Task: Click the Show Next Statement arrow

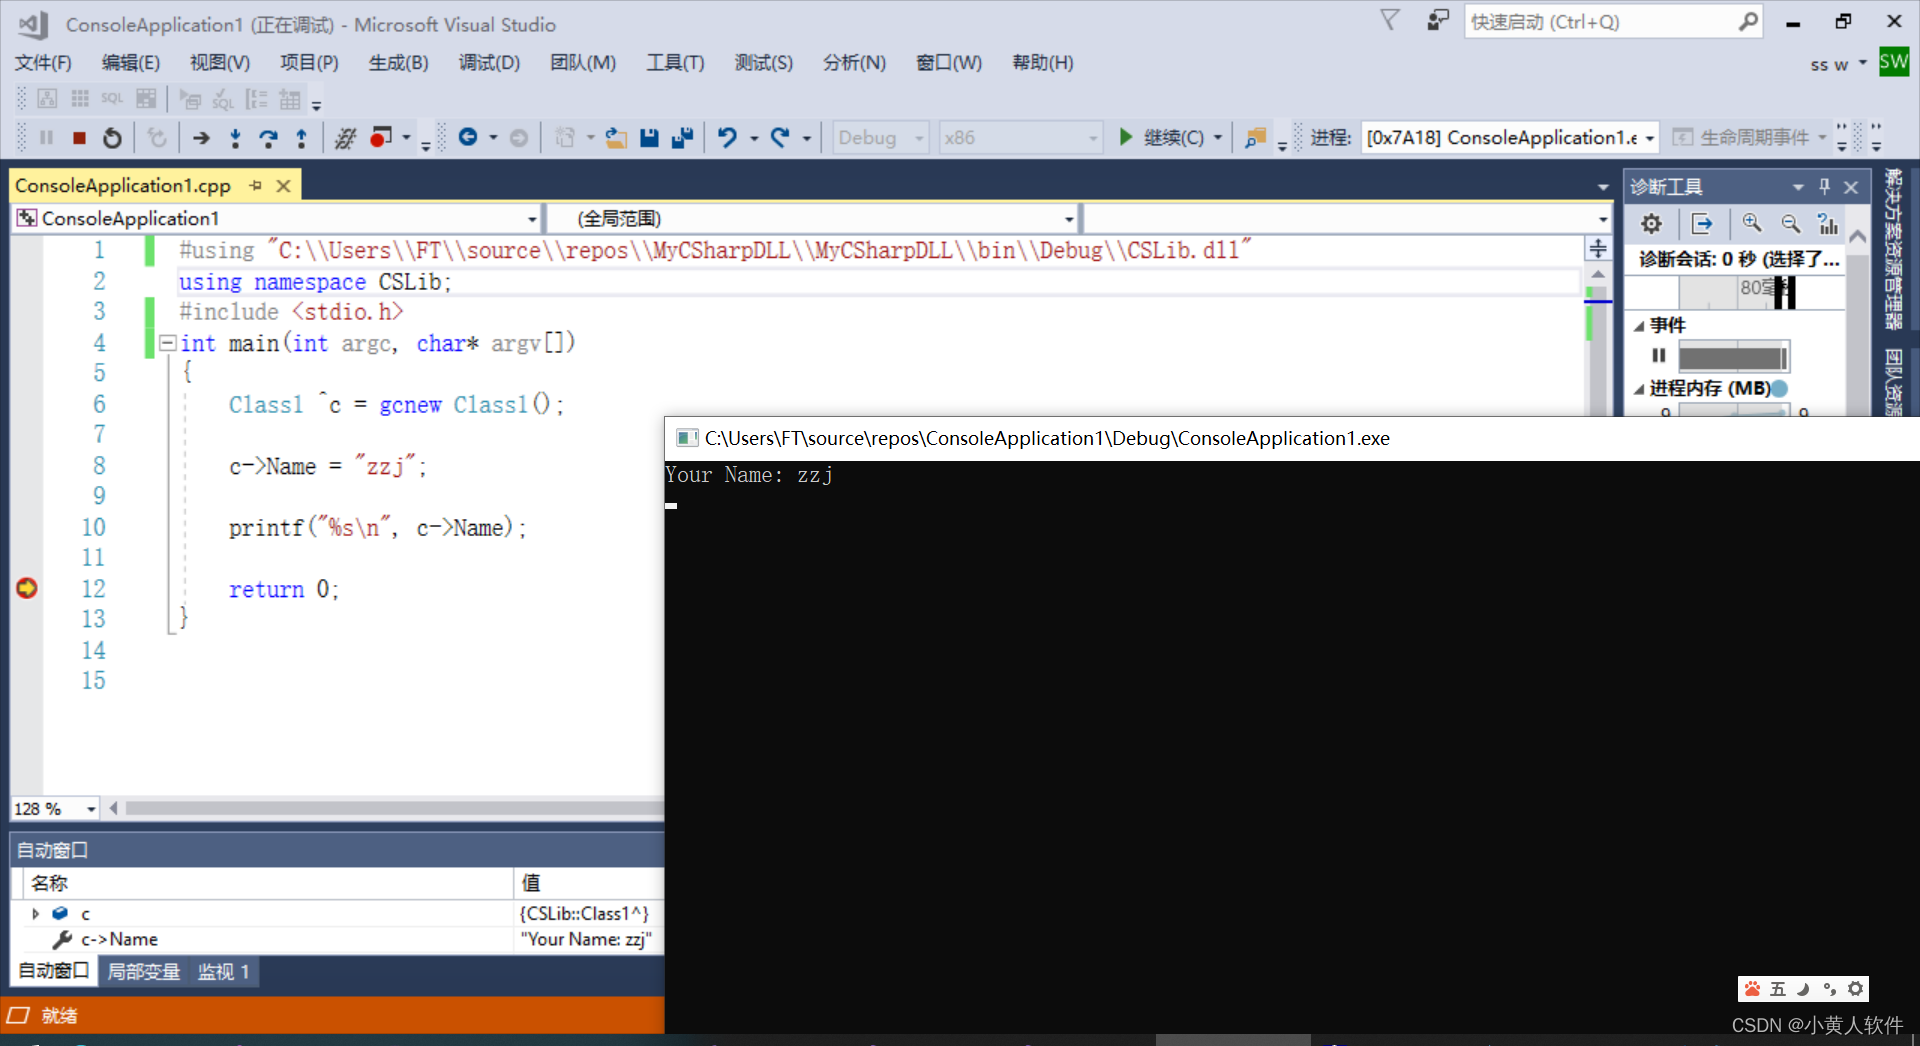Action: pos(201,138)
